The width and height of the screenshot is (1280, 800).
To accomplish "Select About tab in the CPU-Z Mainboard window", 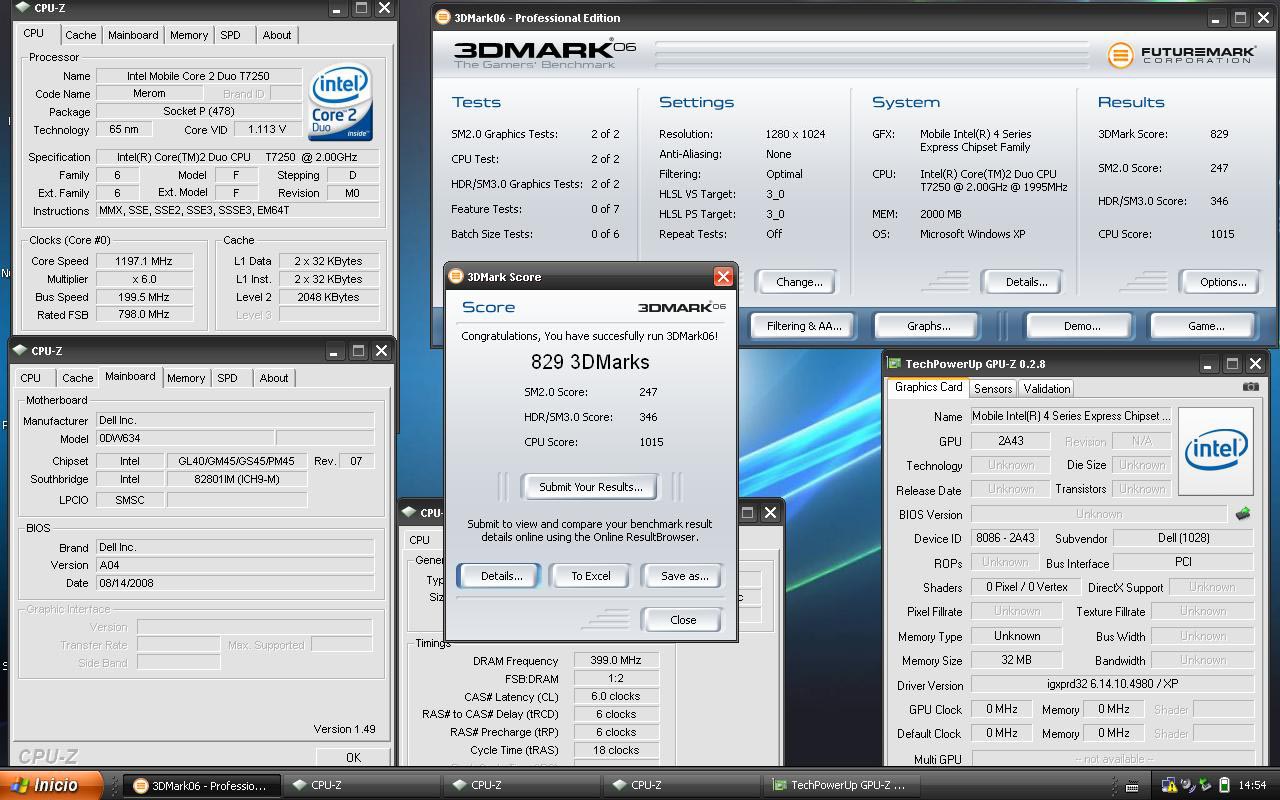I will pos(274,378).
